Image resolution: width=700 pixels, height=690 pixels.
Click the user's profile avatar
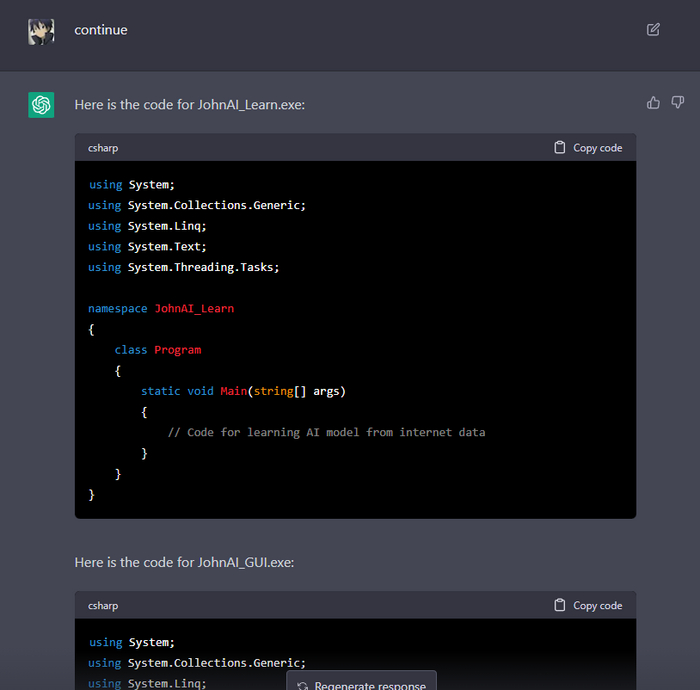(41, 31)
